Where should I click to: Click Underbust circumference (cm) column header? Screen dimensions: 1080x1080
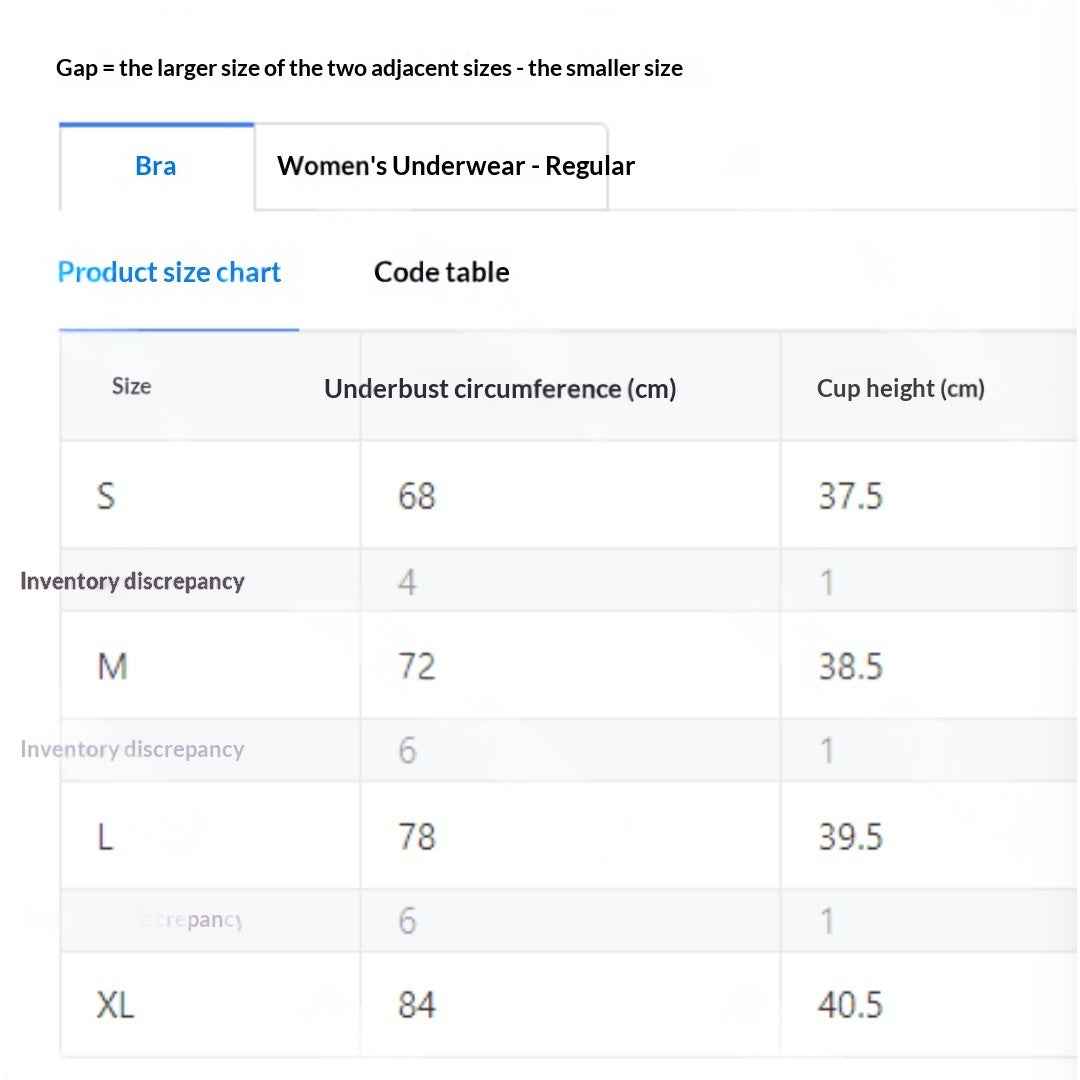[500, 389]
